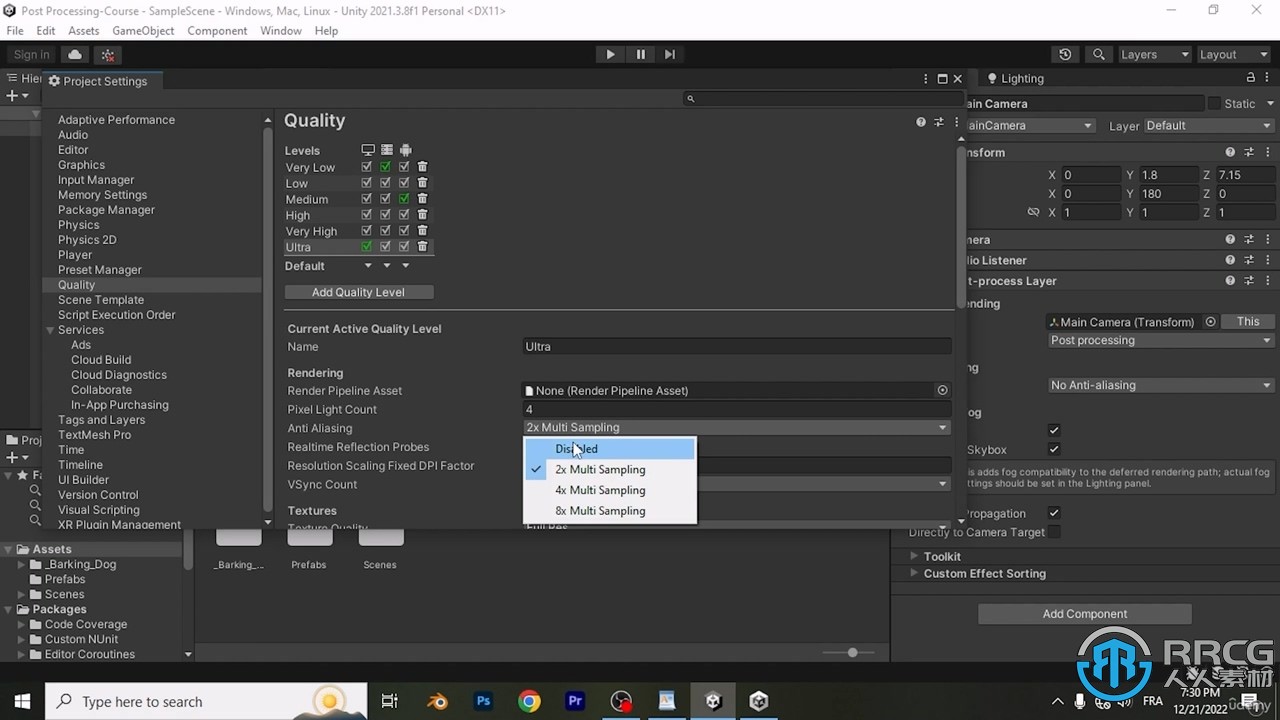Open Chrome from the taskbar

click(x=529, y=701)
